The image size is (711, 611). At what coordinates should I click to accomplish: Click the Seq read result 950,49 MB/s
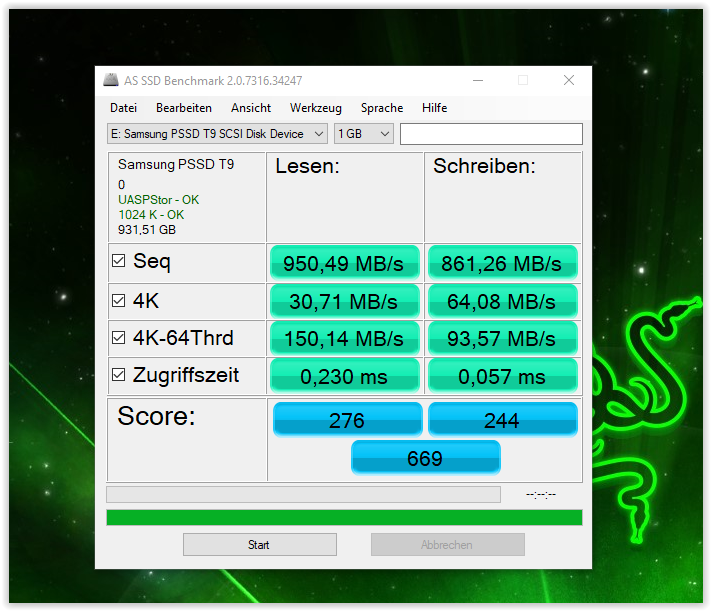(344, 263)
